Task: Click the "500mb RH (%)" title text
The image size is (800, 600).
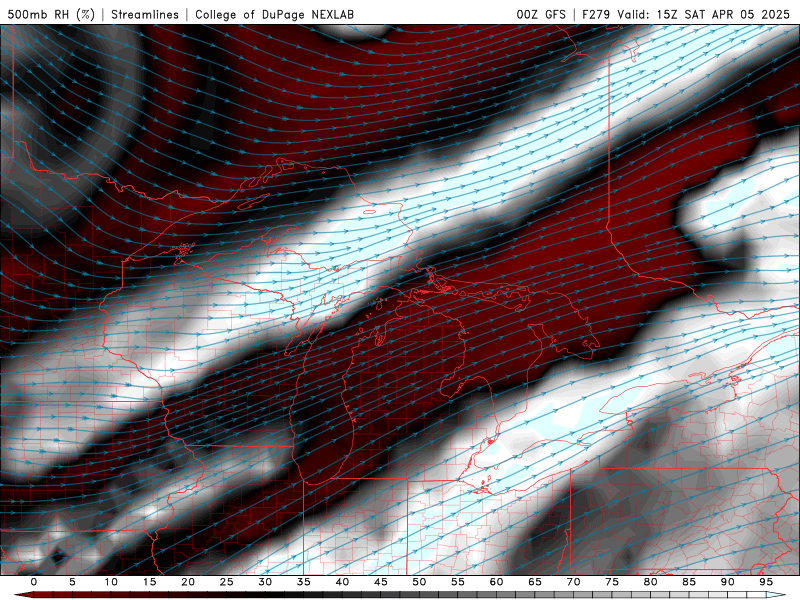Action: [x=51, y=14]
